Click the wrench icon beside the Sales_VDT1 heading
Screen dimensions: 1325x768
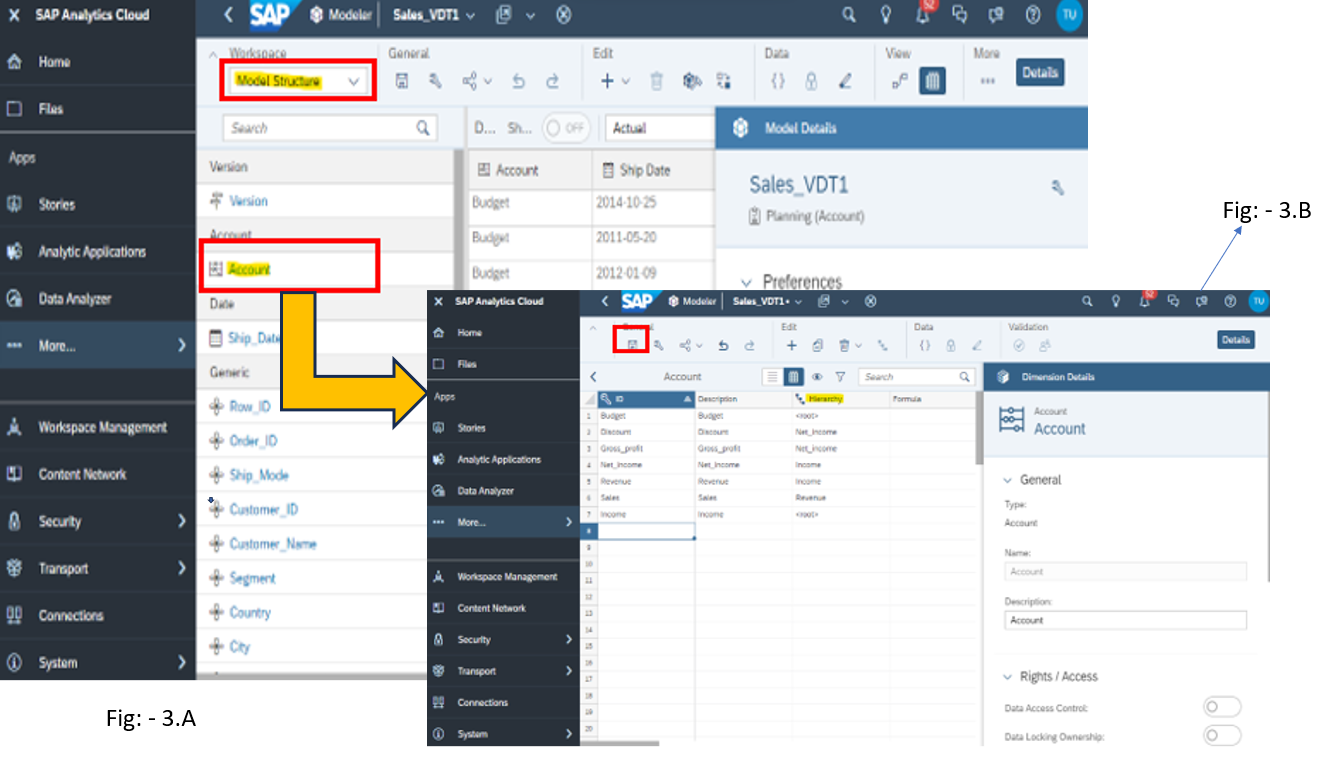(1058, 187)
